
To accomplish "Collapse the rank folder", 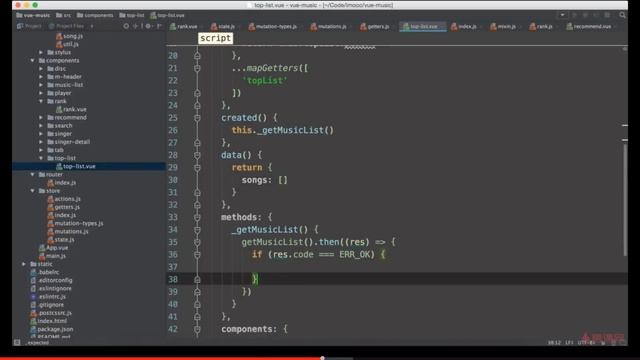I will coord(41,101).
